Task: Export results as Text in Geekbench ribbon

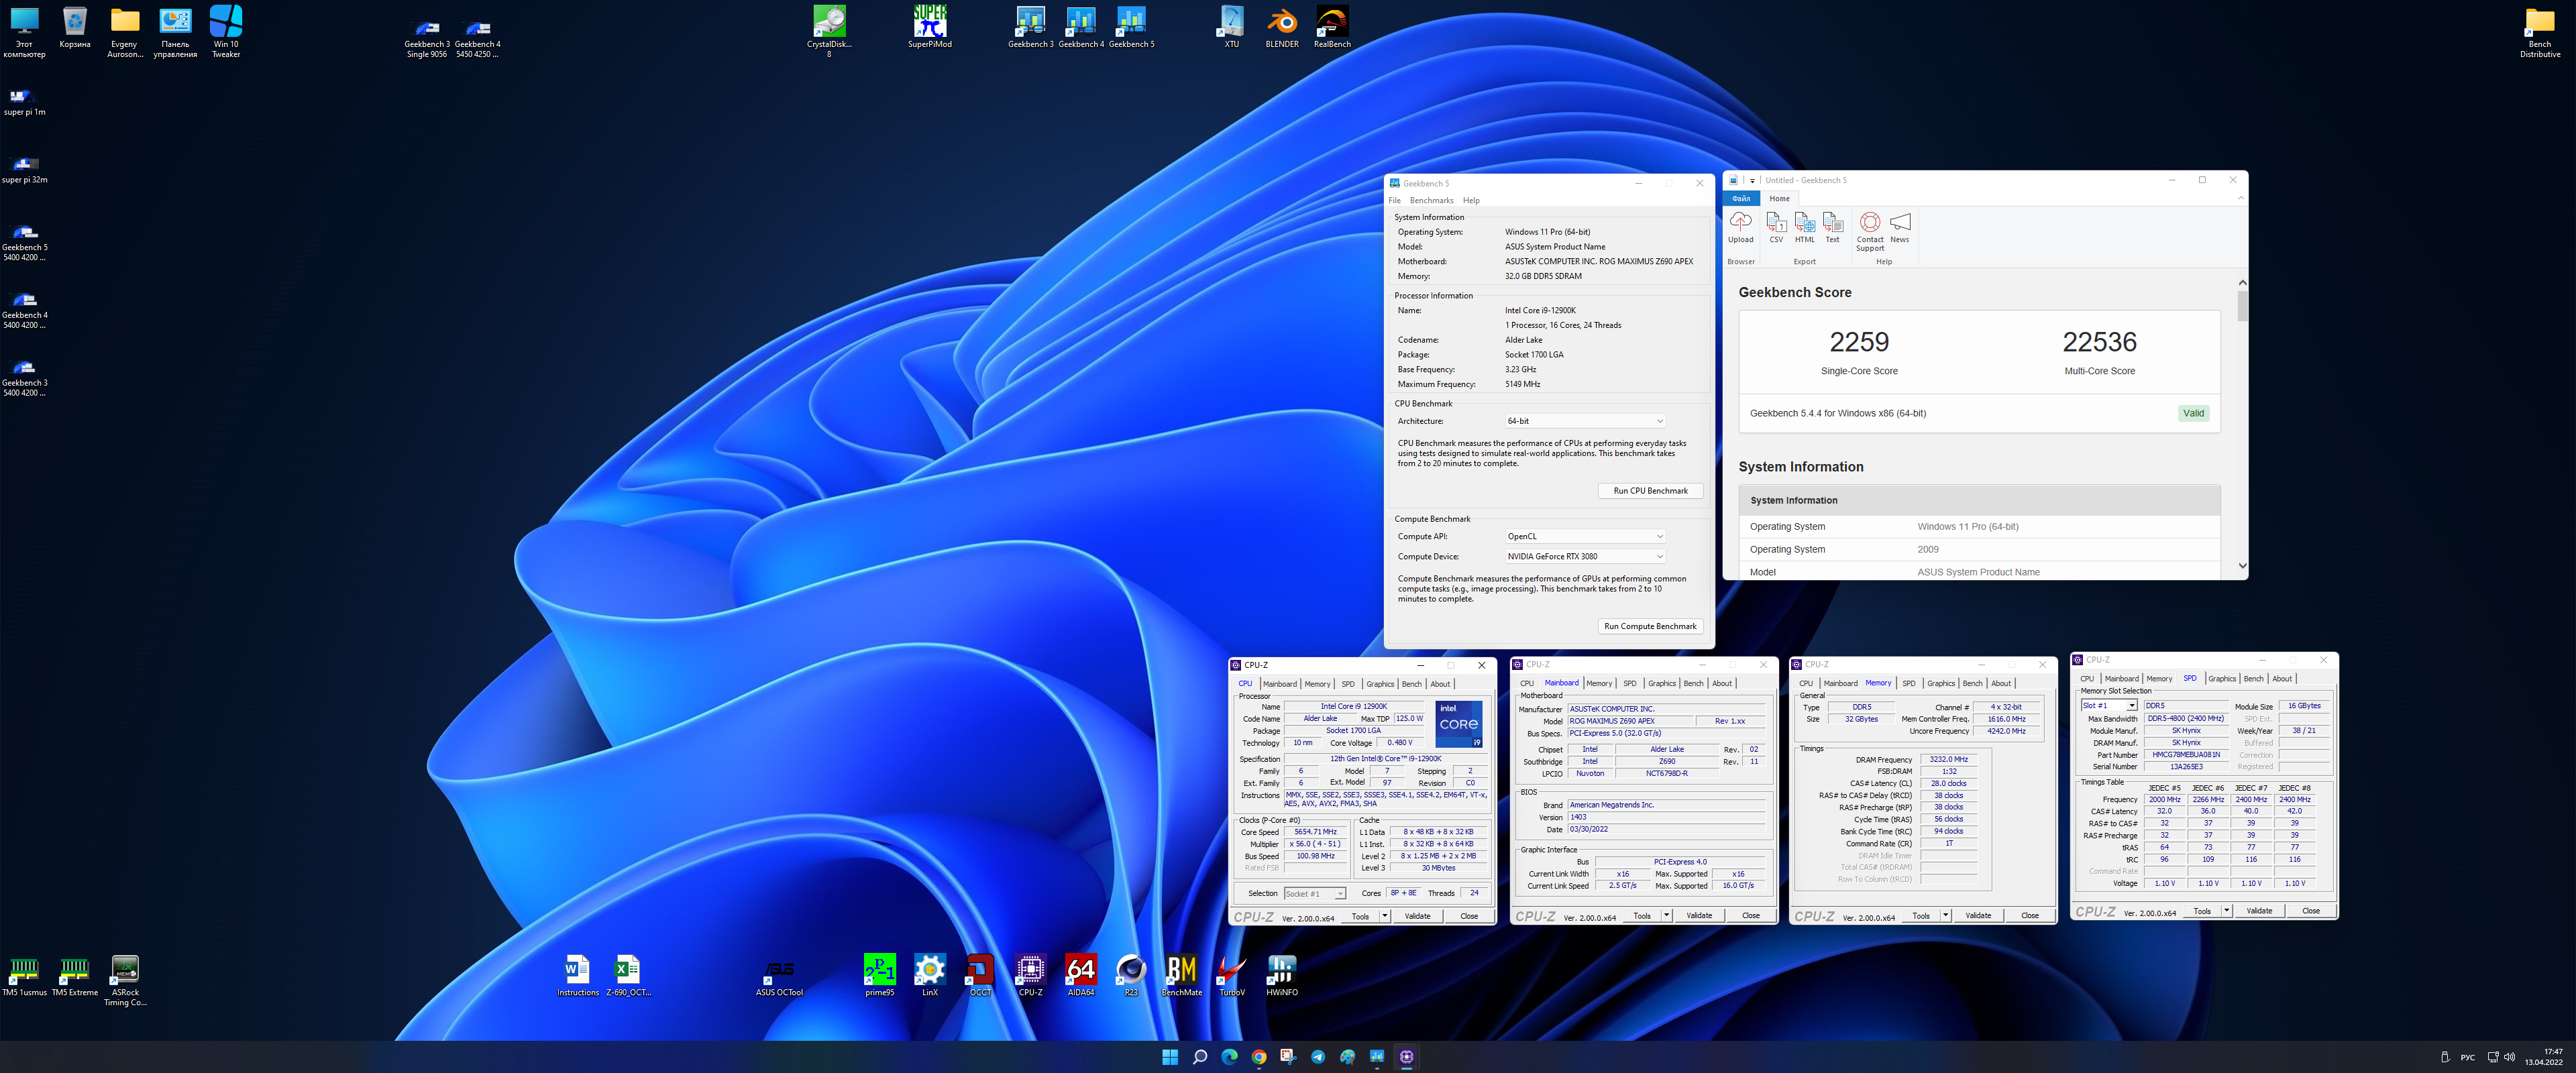Action: 1832,228
